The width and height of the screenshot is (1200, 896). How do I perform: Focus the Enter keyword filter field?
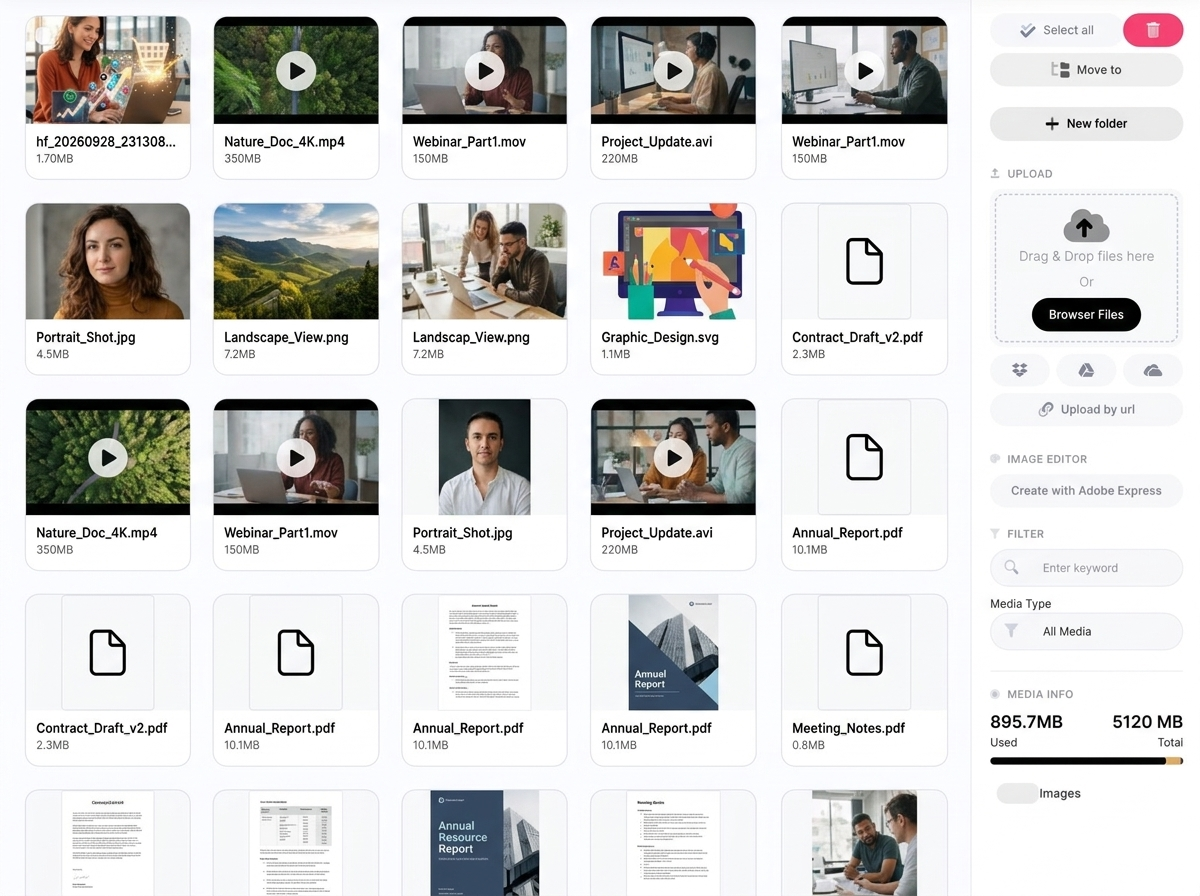click(x=1086, y=568)
